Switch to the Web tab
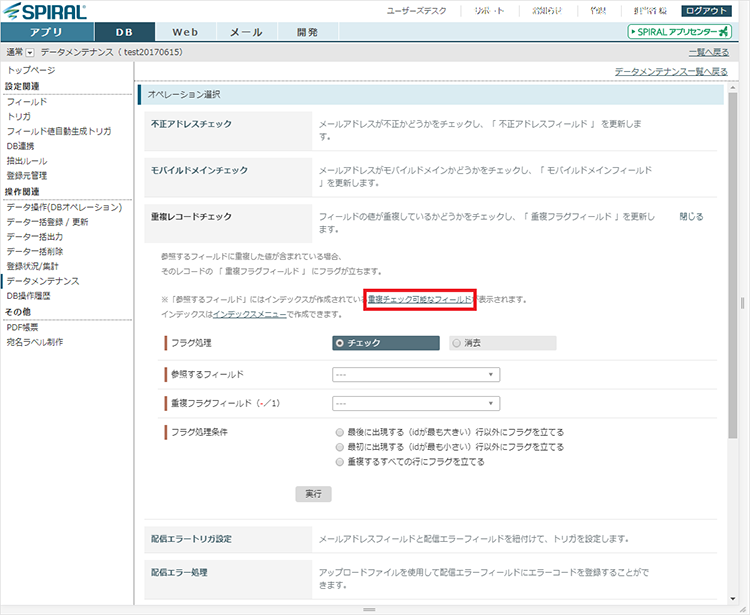This screenshot has width=750, height=615. [x=185, y=32]
